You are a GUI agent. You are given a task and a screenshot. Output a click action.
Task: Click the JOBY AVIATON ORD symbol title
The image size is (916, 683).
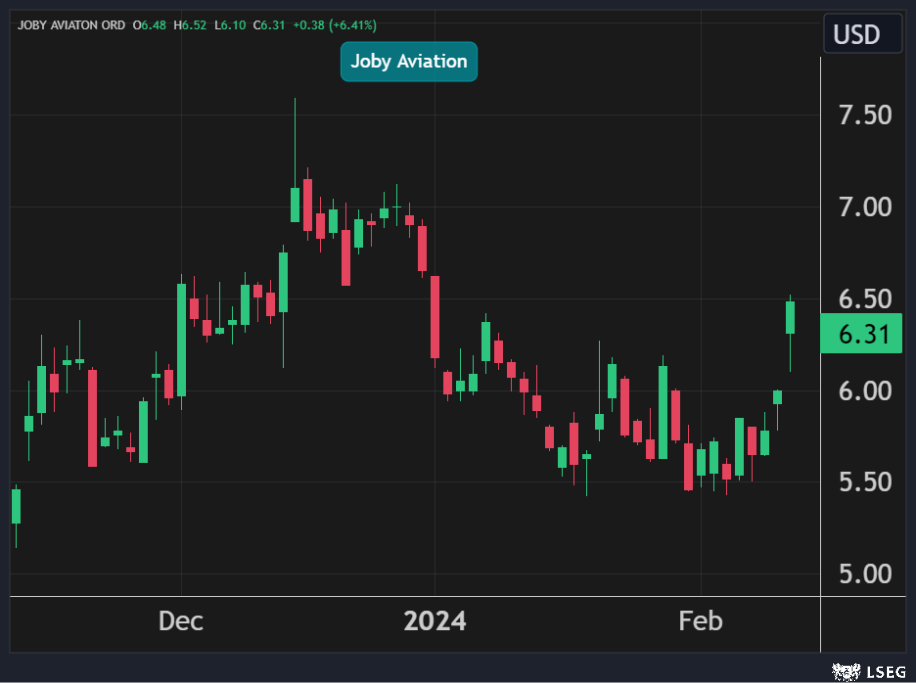tap(70, 25)
